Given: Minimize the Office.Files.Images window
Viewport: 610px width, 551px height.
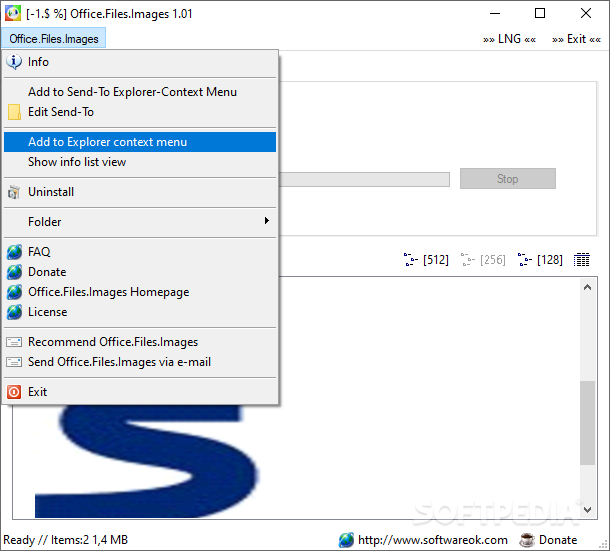Looking at the screenshot, I should coord(495,14).
